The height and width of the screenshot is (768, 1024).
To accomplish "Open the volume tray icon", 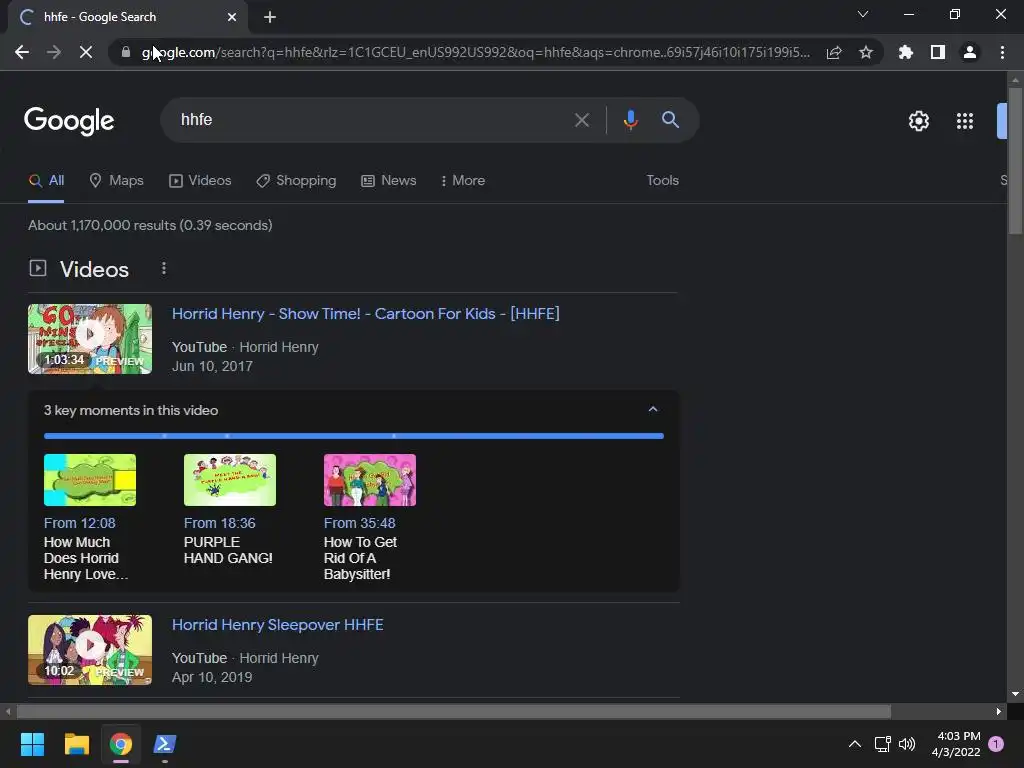I will pos(907,744).
